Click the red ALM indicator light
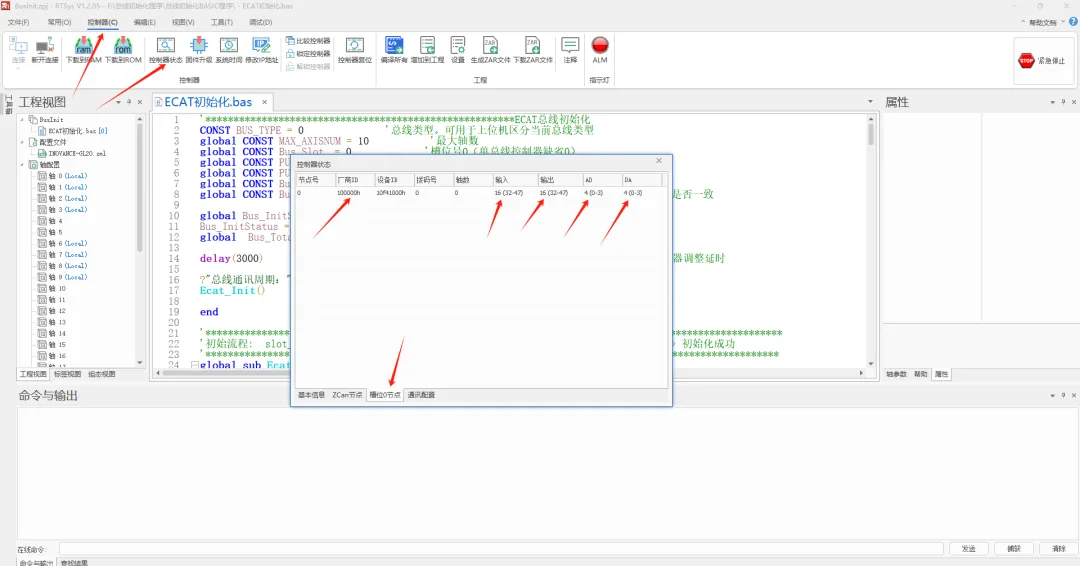Image resolution: width=1080 pixels, height=566 pixels. click(600, 45)
